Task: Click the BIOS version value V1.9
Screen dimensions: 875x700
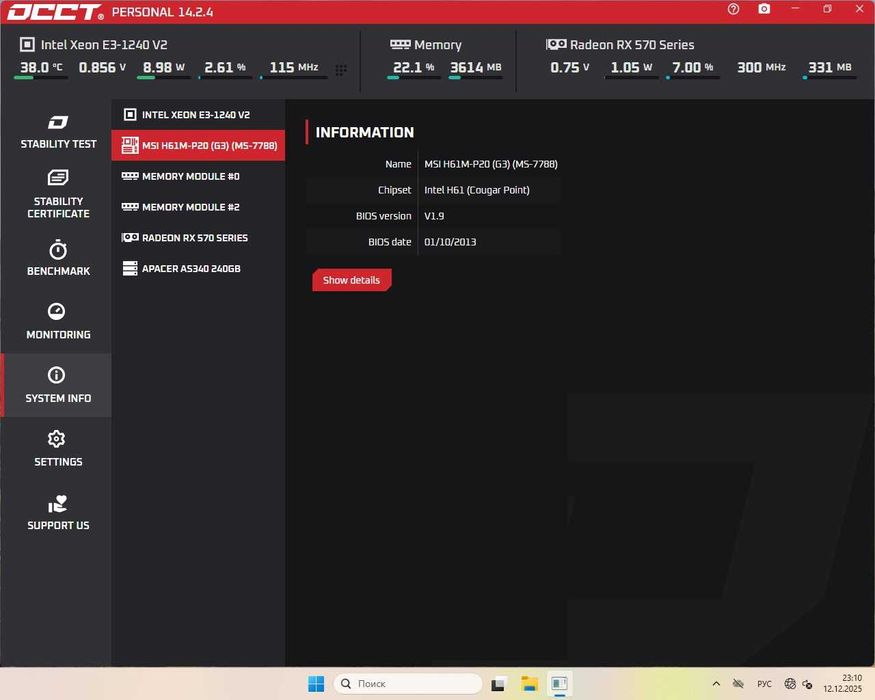Action: pyautogui.click(x=434, y=216)
